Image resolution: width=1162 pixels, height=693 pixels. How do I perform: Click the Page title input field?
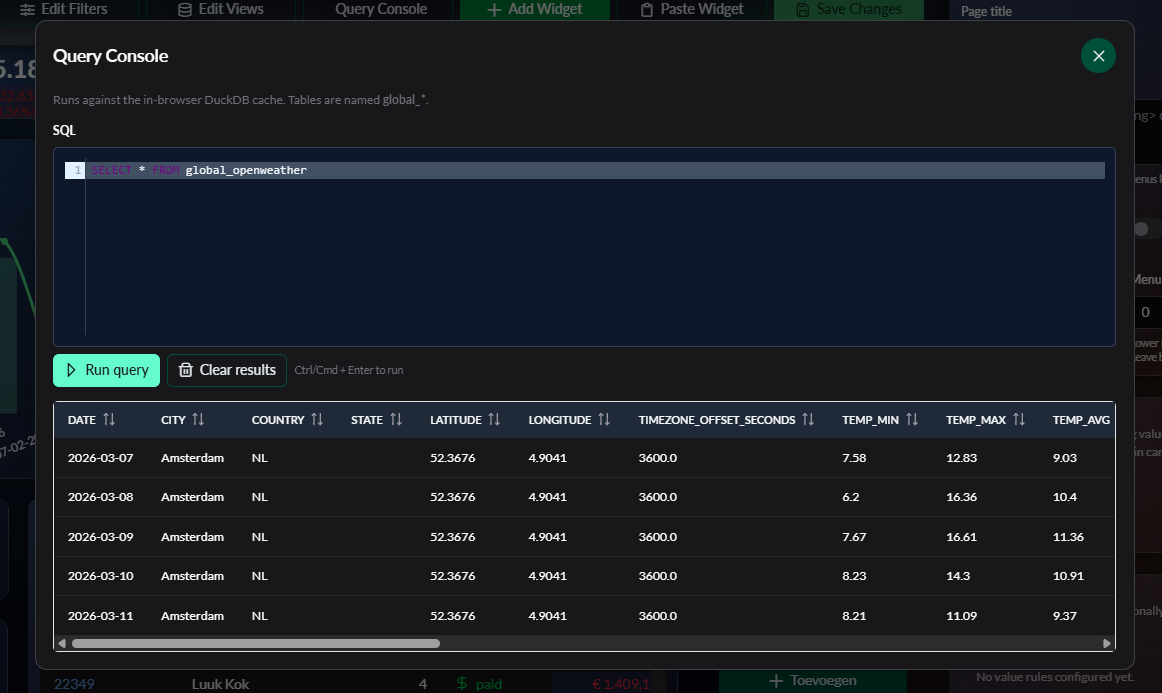pyautogui.click(x=1040, y=10)
